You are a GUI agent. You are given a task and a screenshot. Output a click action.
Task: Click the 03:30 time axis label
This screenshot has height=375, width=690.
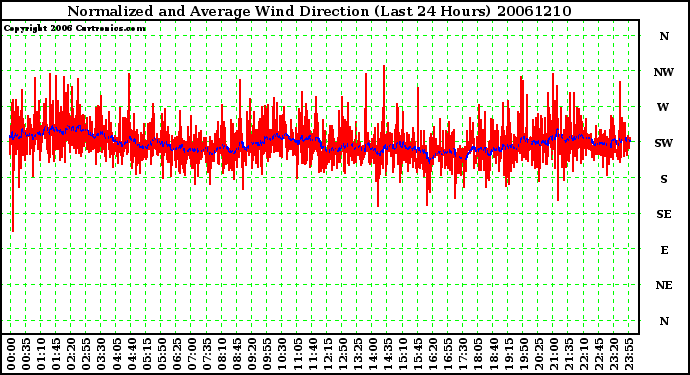[101, 354]
